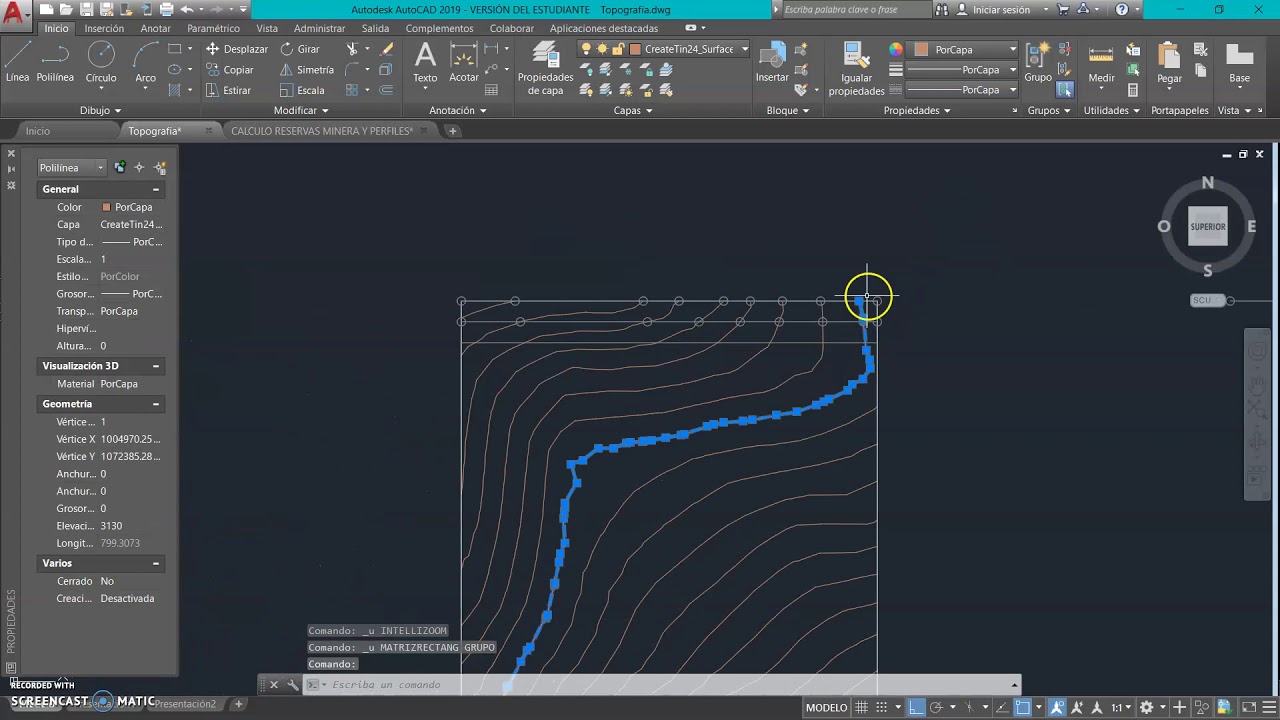Switch to the Inicio file tab

click(x=37, y=131)
